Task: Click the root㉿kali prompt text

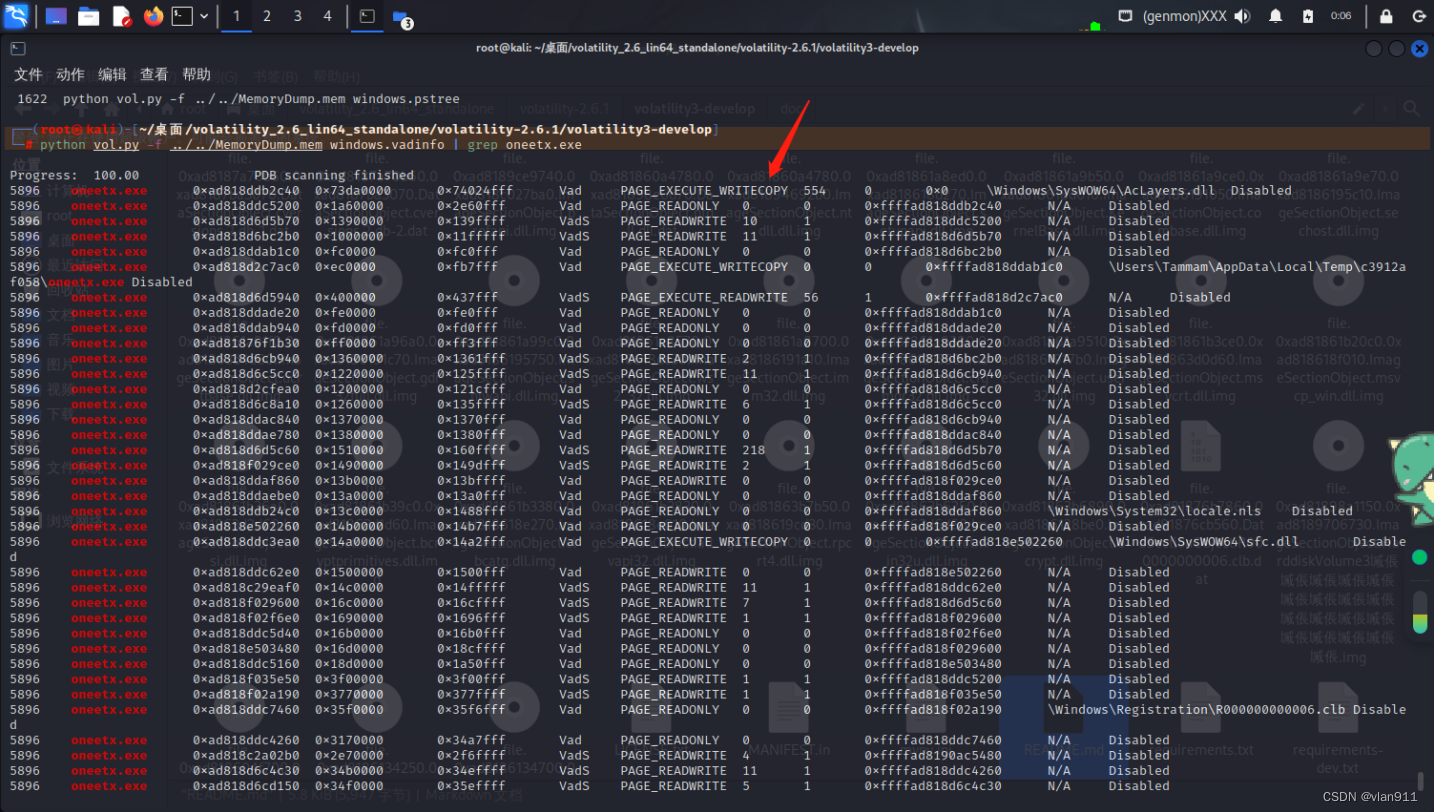Action: click(79, 130)
